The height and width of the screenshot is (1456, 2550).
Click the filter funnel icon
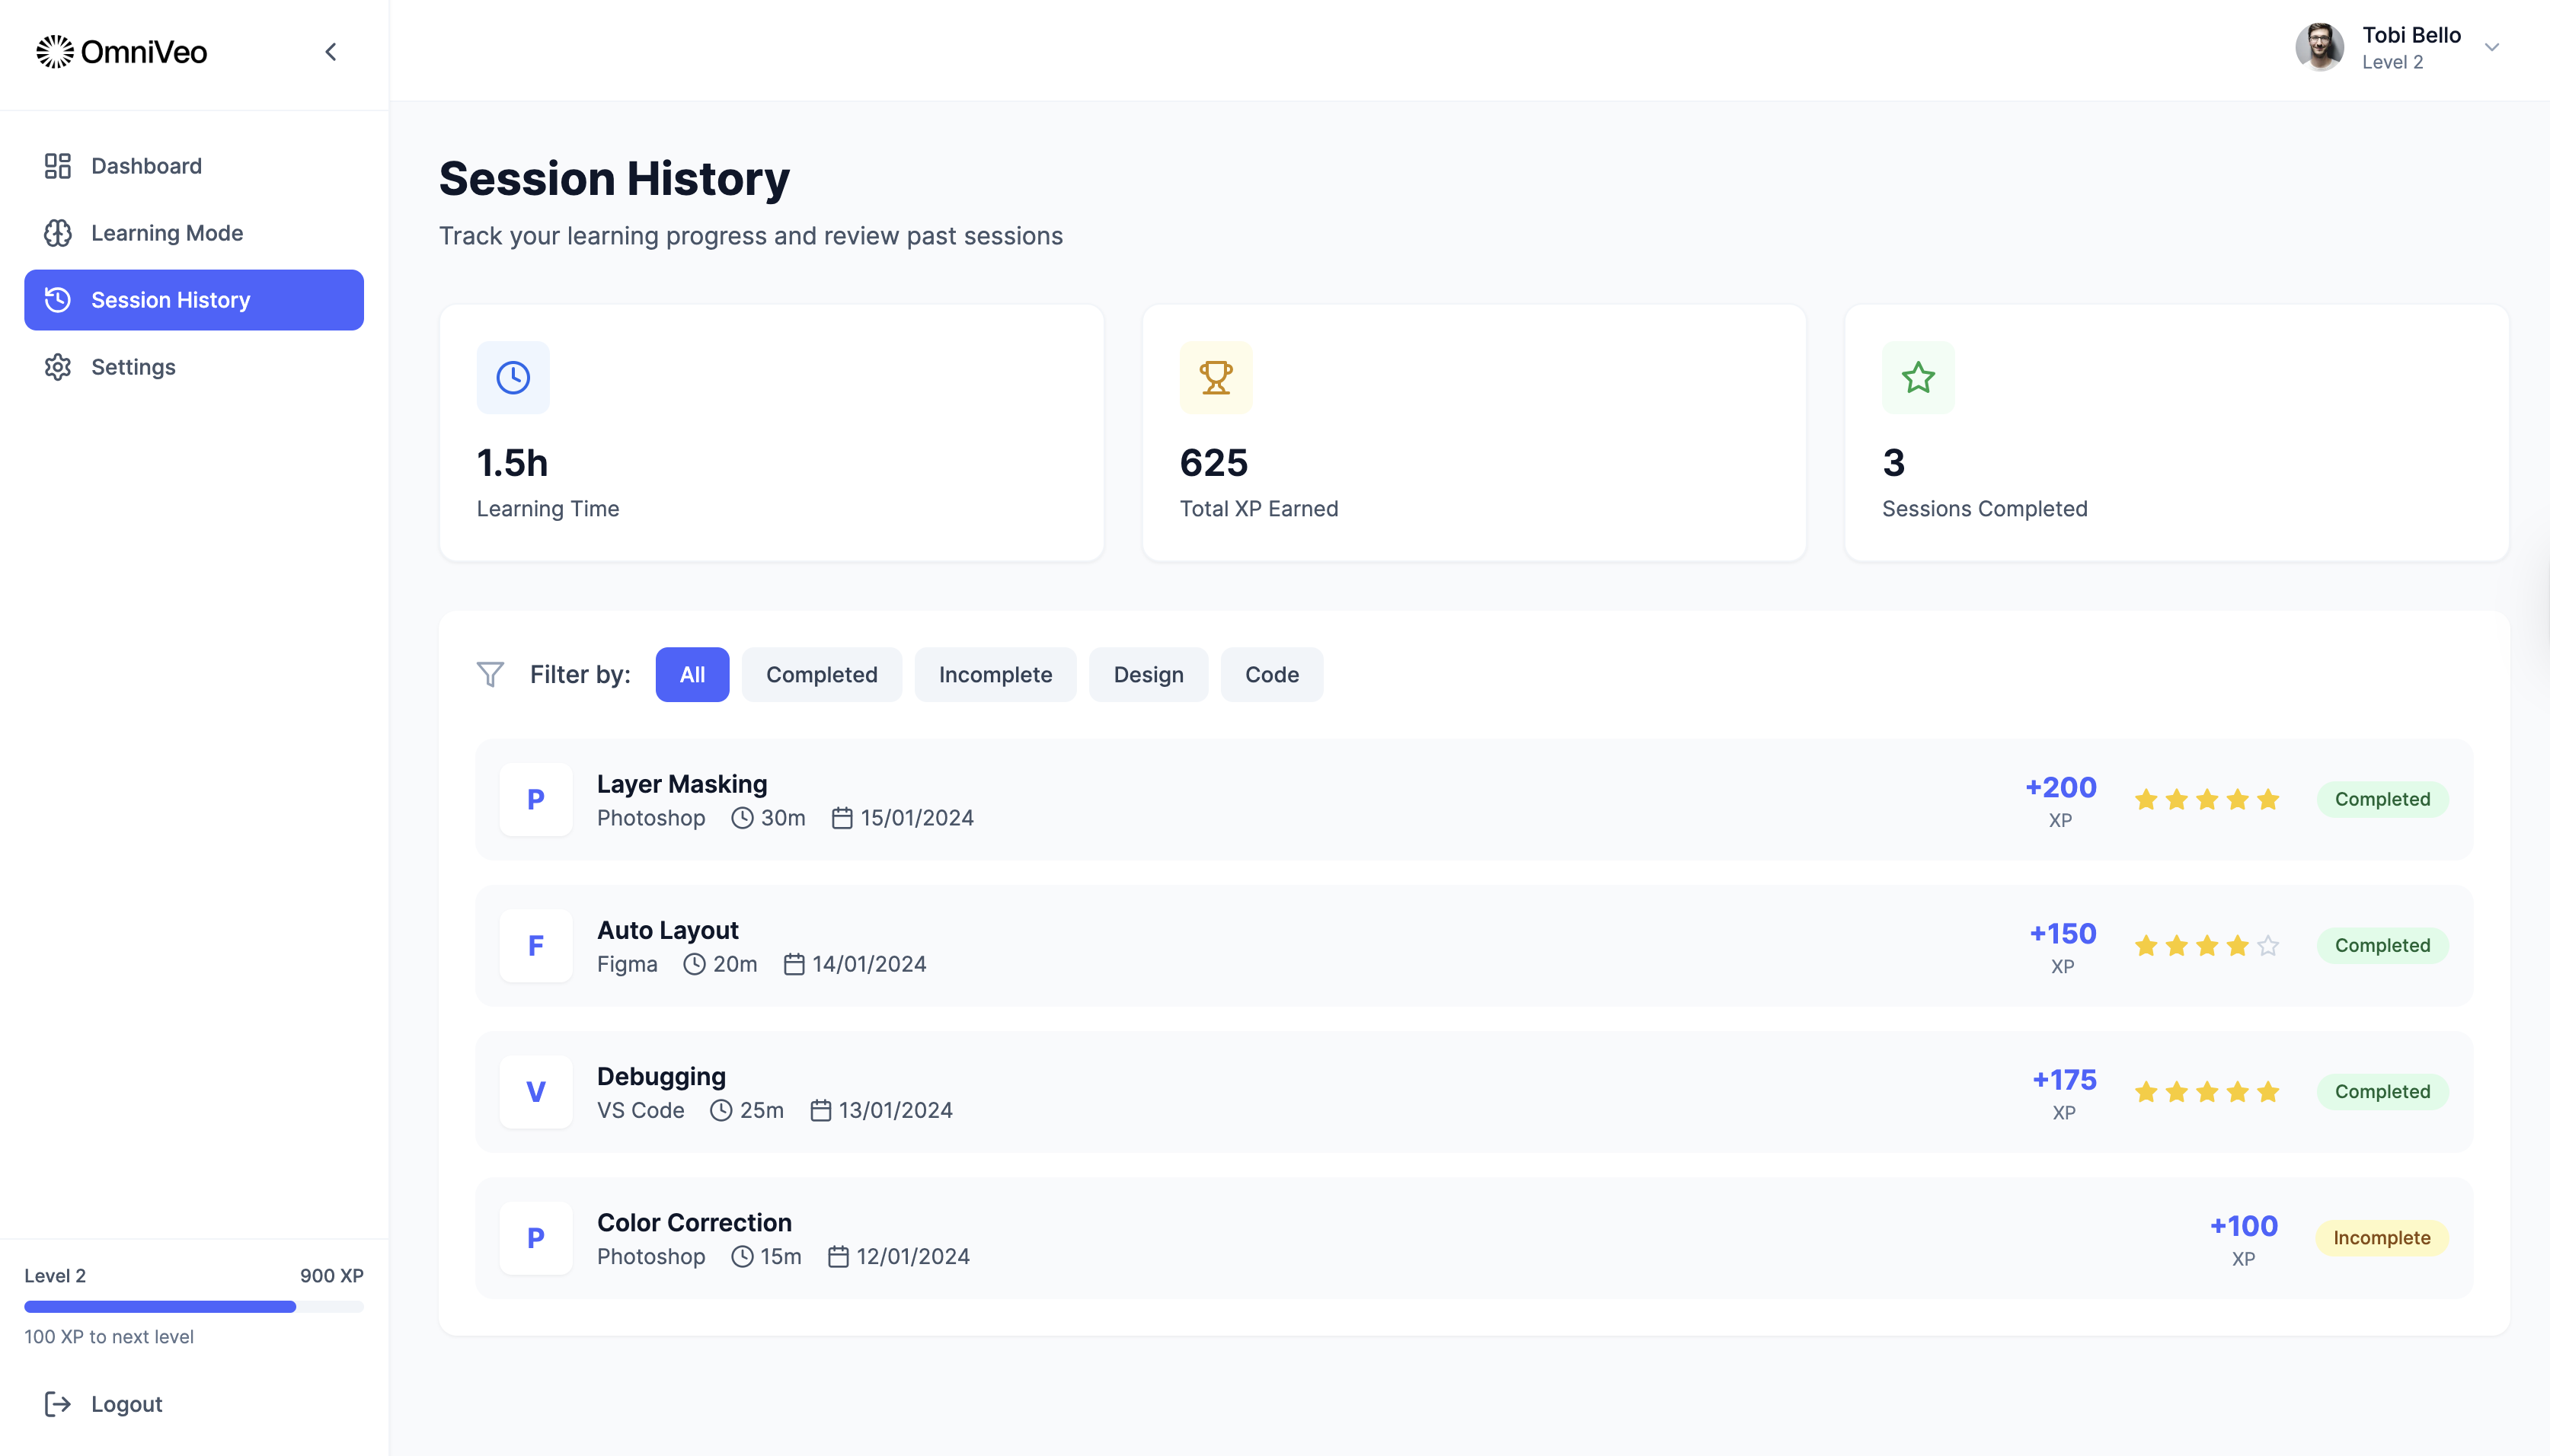[x=490, y=675]
